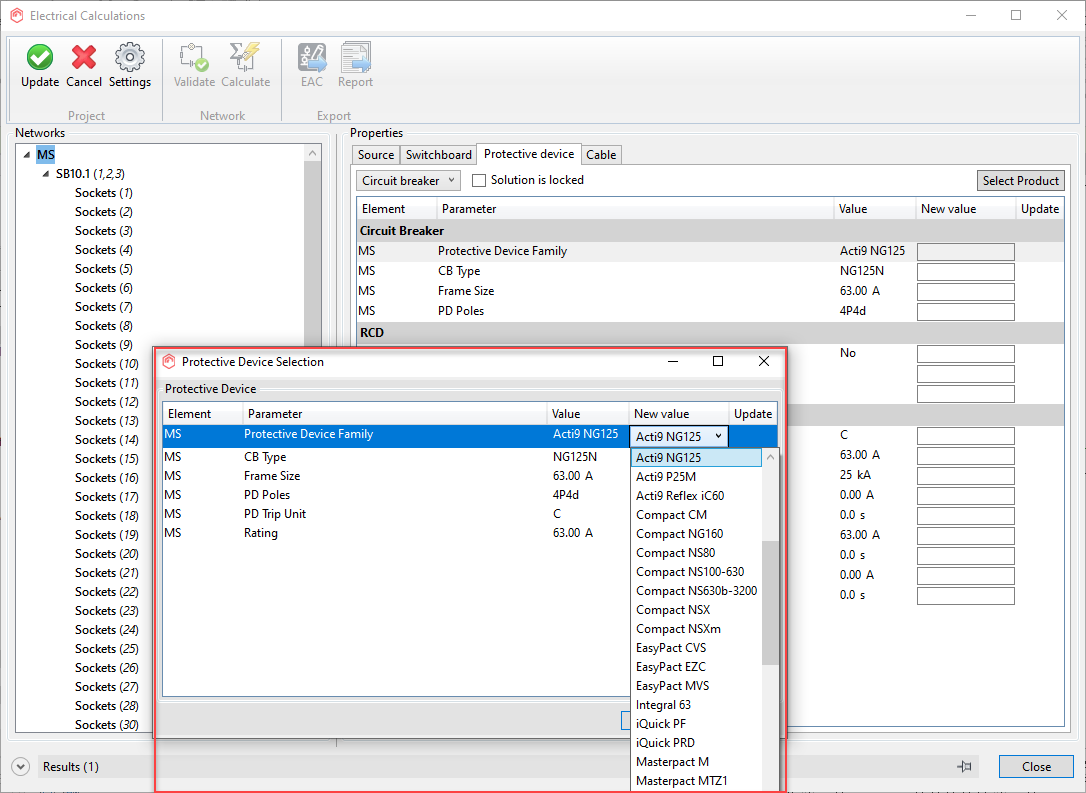Select Masterpact M from the list
1086x793 pixels.
[x=696, y=762]
